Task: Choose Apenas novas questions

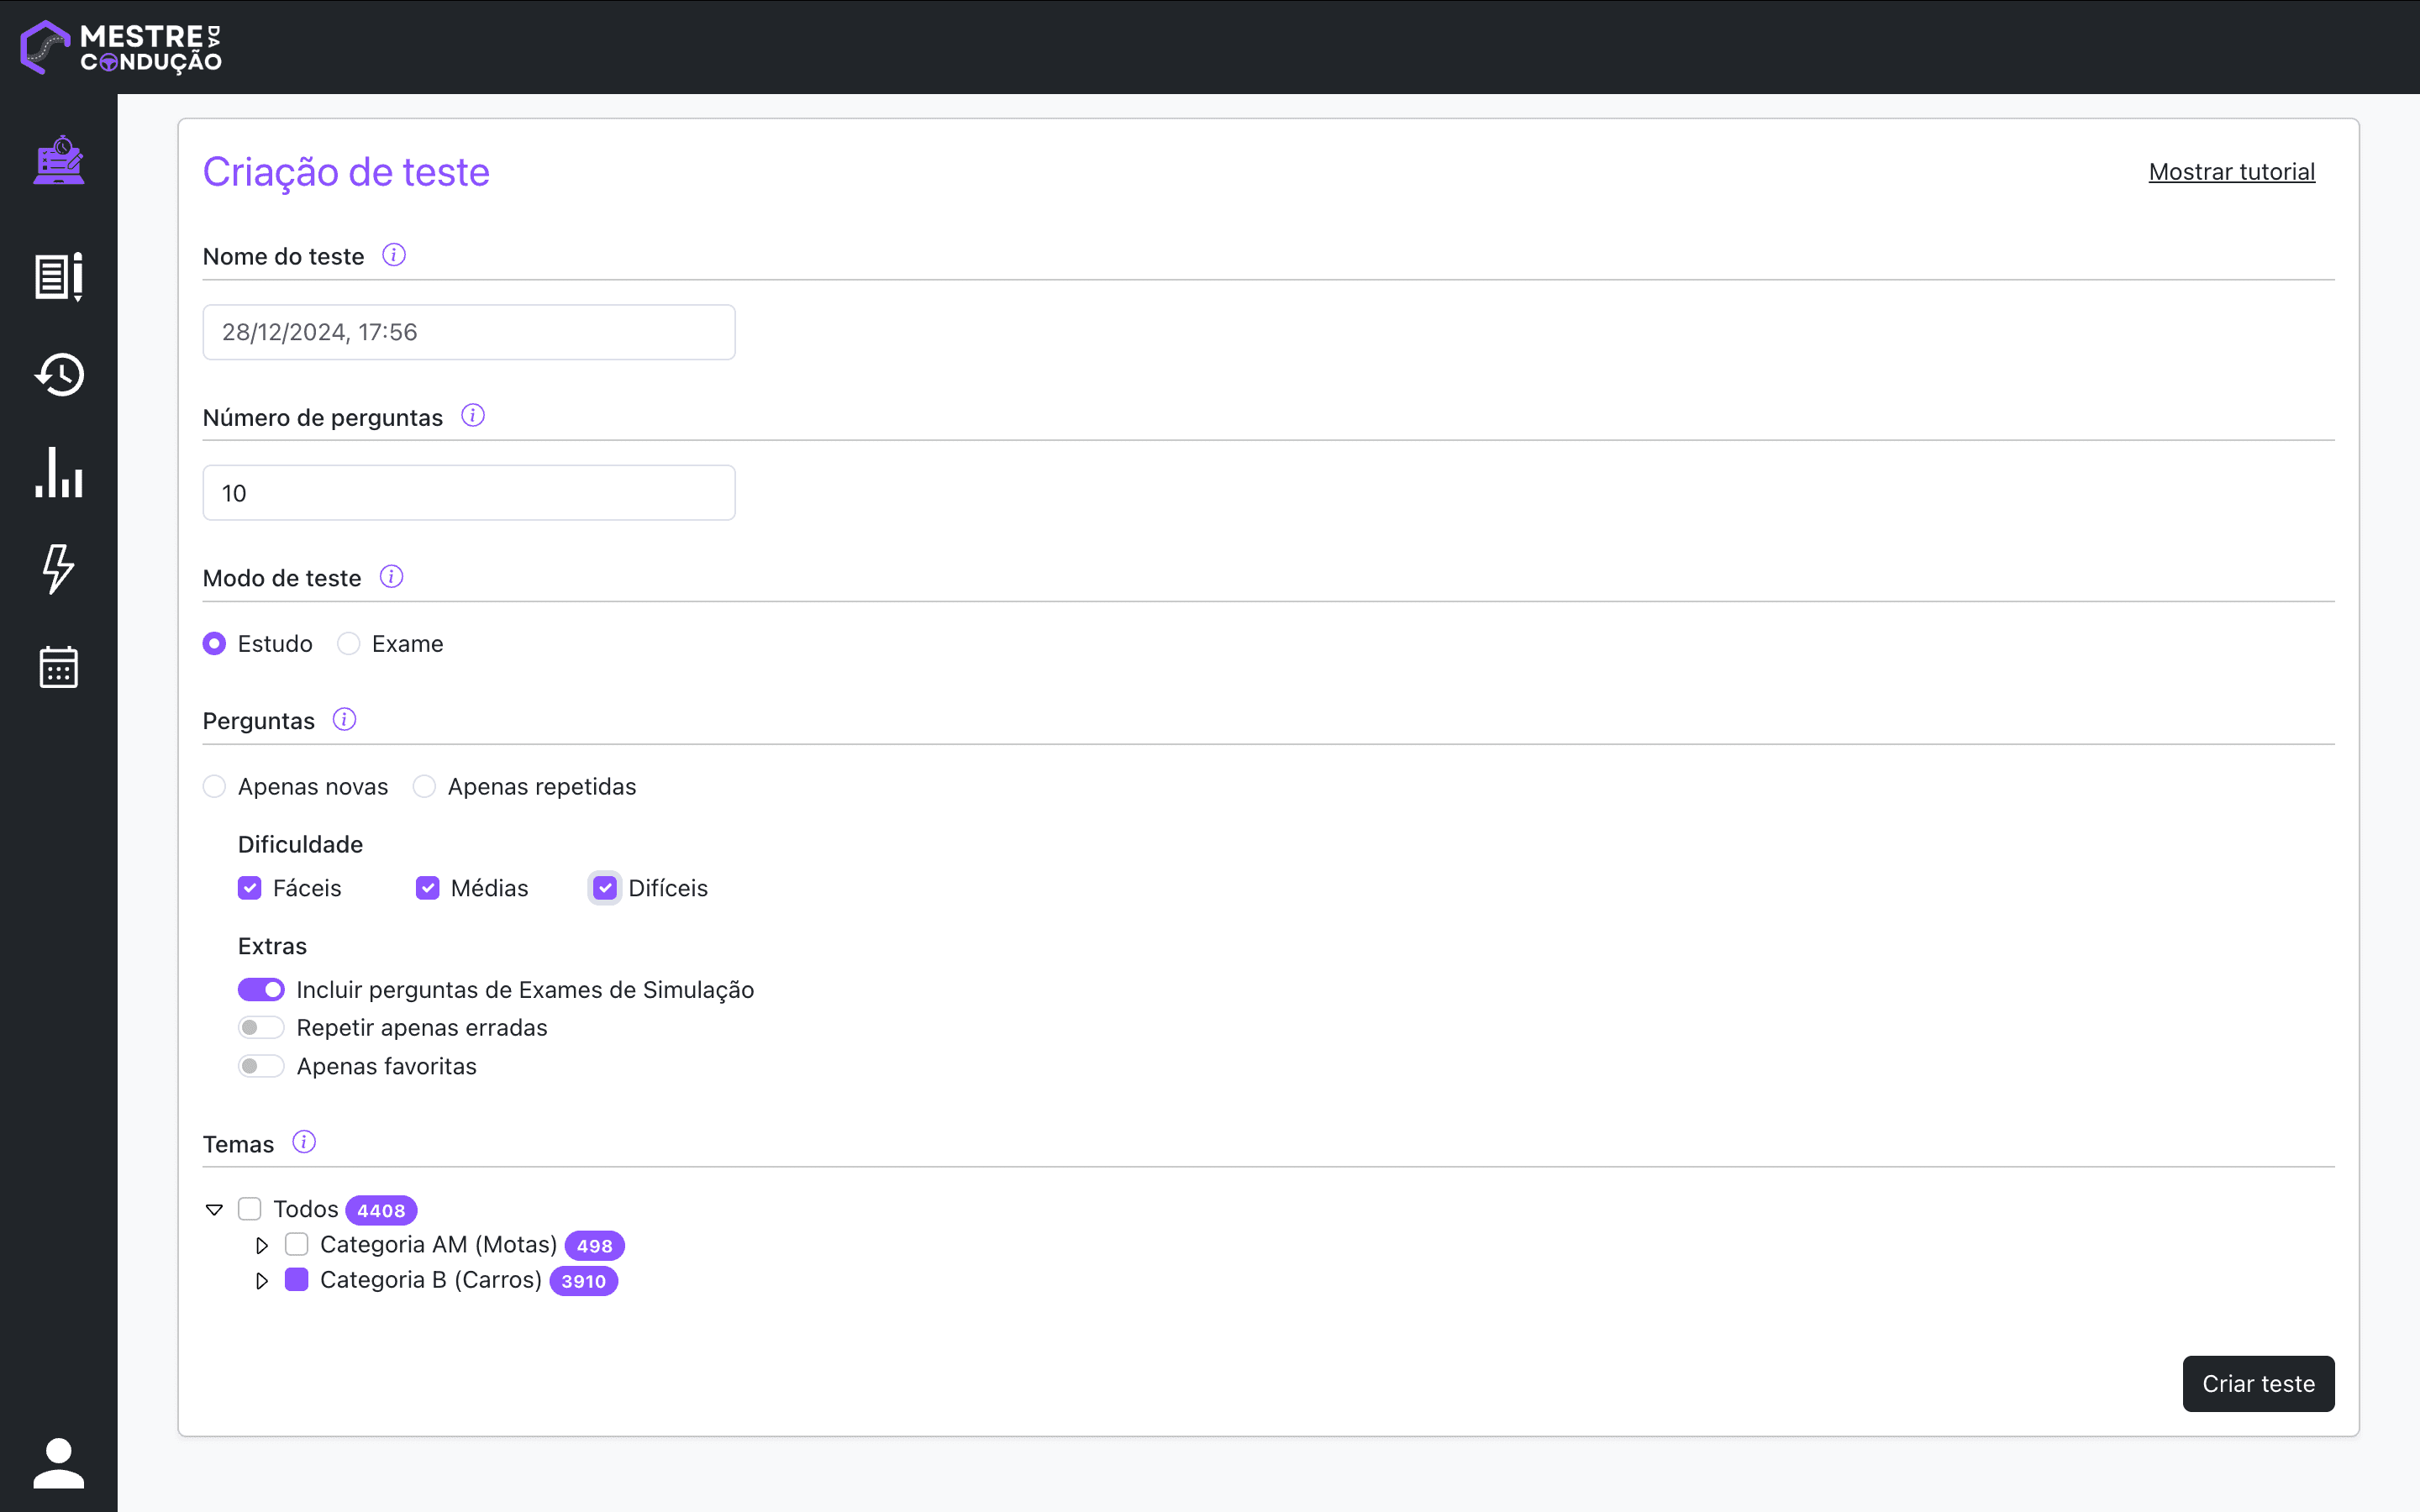Action: [214, 786]
